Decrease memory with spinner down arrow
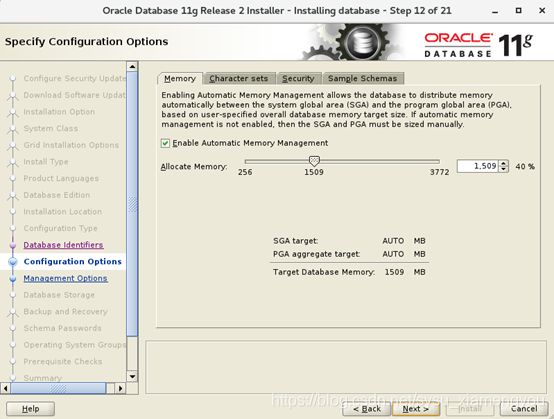The height and width of the screenshot is (419, 554). click(x=503, y=169)
